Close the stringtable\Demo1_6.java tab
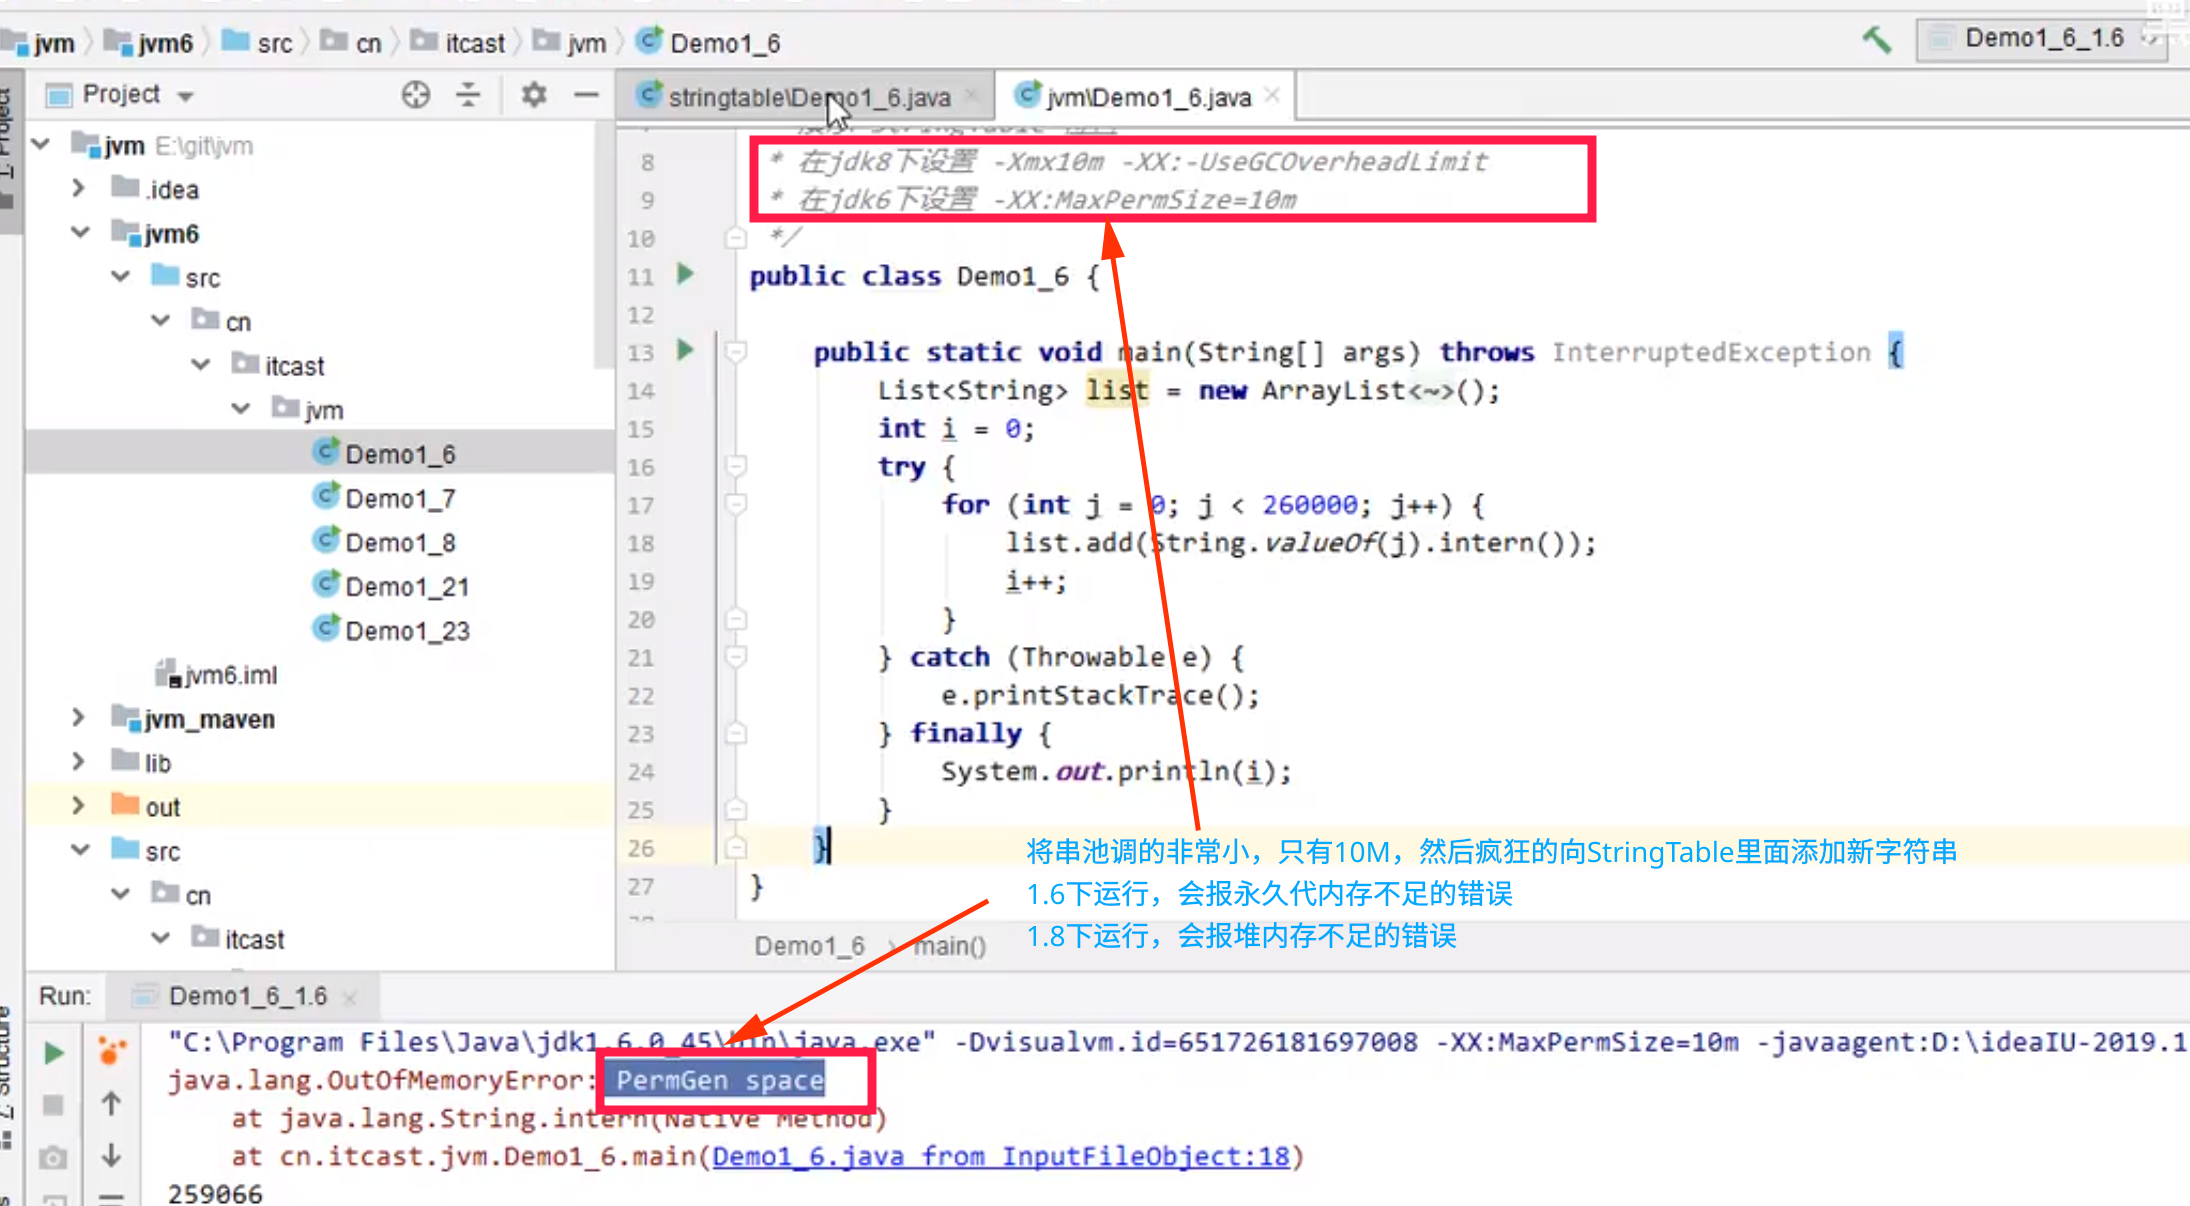This screenshot has width=2190, height=1206. click(970, 95)
